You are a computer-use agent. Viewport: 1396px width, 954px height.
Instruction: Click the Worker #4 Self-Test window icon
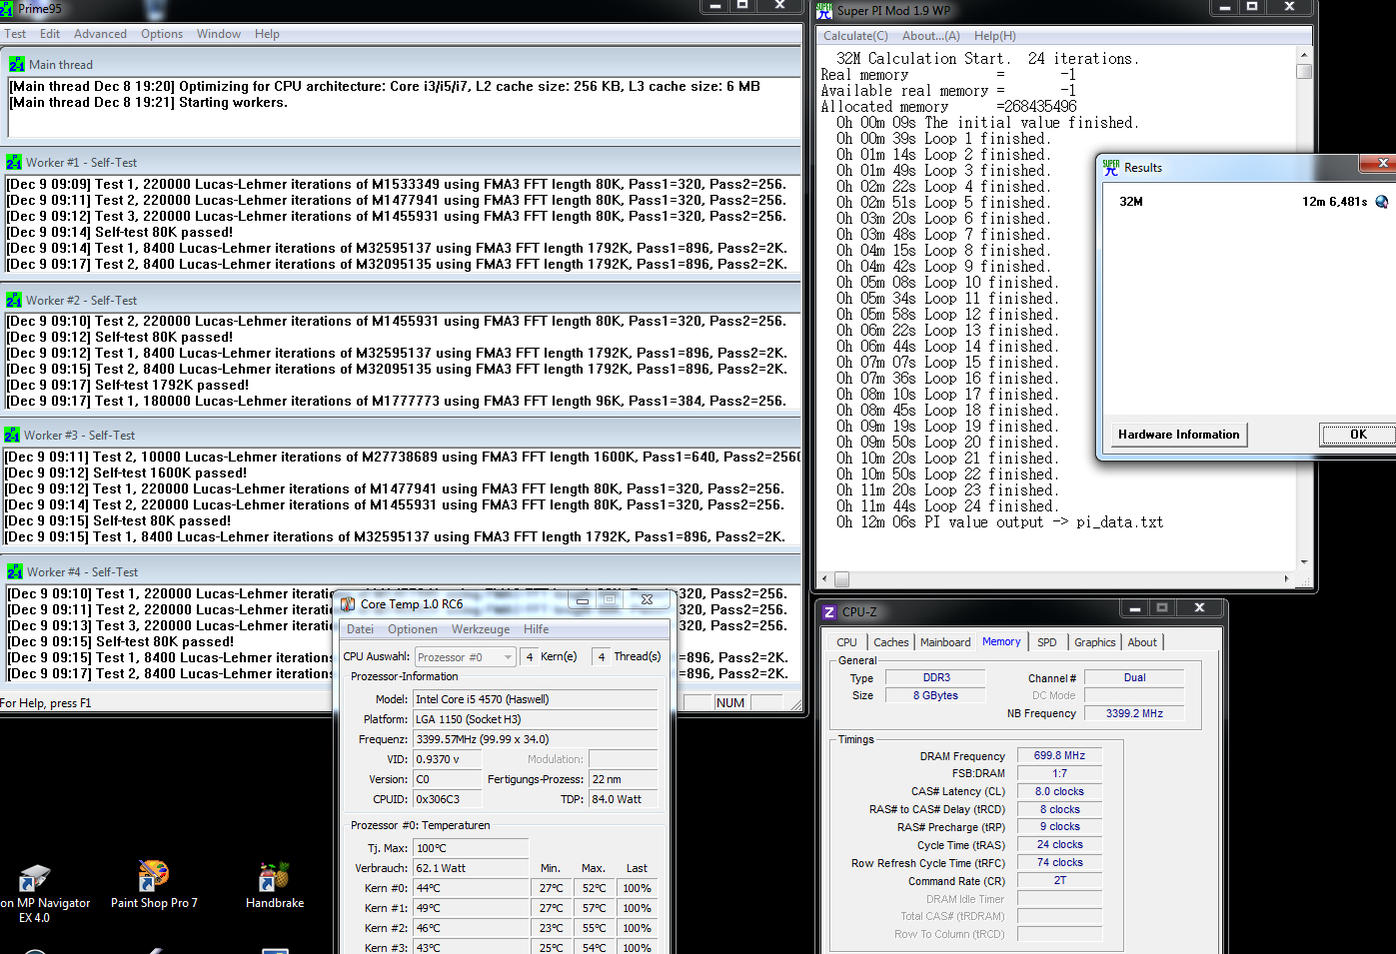pyautogui.click(x=14, y=572)
